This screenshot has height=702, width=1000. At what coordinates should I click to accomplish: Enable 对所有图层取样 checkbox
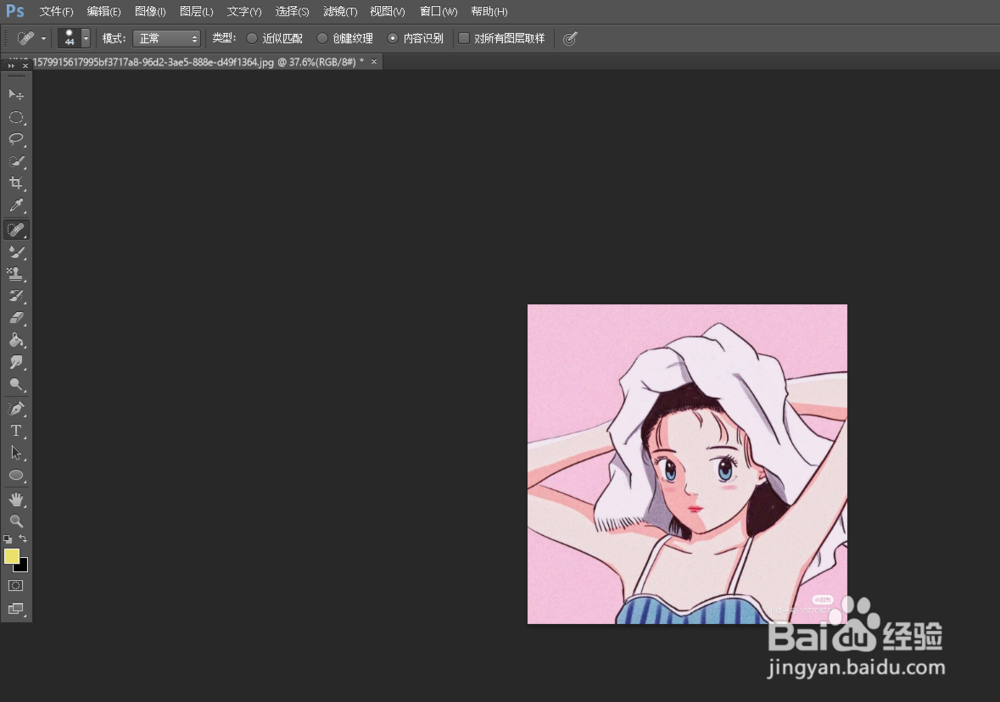464,39
